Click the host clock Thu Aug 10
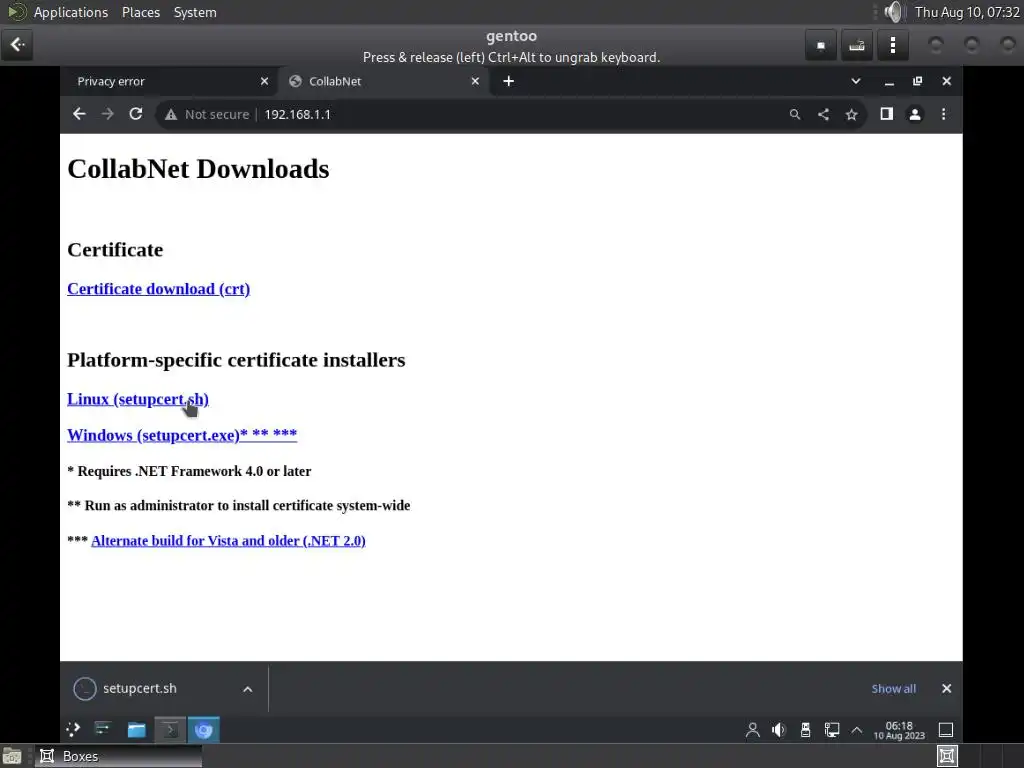 coord(967,12)
